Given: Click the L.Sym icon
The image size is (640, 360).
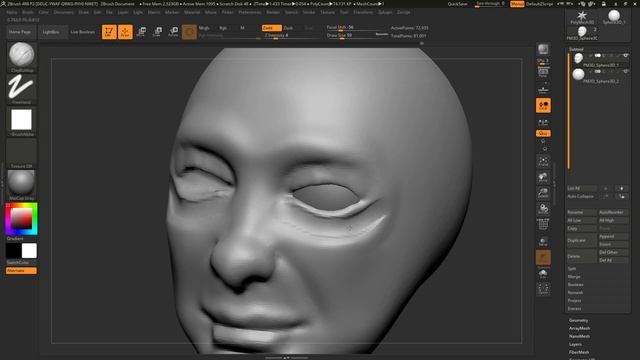Looking at the screenshot, I should (x=543, y=122).
